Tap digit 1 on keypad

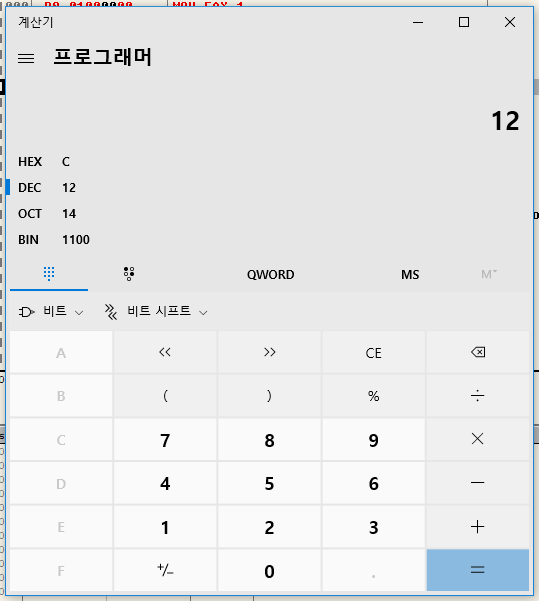(165, 527)
